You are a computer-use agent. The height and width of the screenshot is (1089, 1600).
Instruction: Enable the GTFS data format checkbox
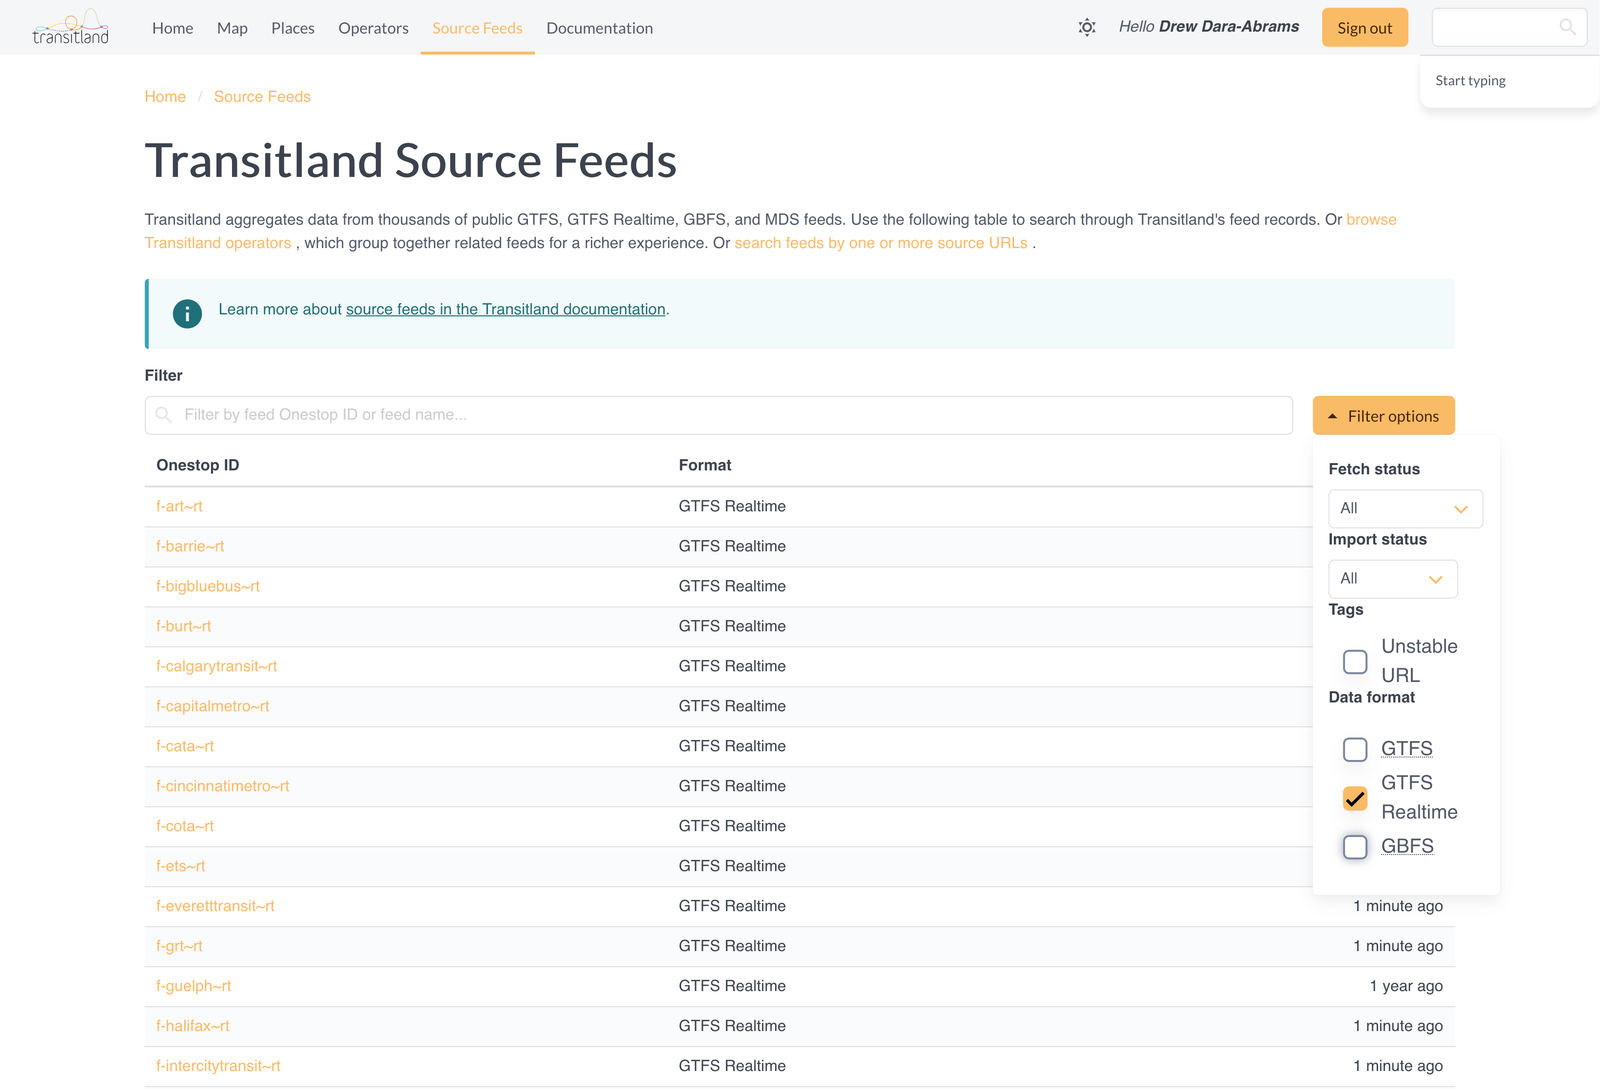(x=1355, y=749)
